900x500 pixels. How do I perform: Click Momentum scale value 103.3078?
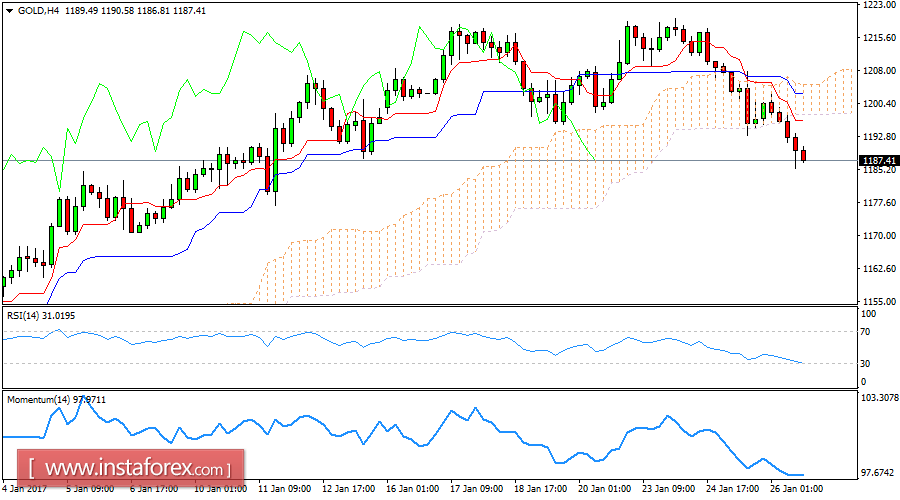coord(880,397)
